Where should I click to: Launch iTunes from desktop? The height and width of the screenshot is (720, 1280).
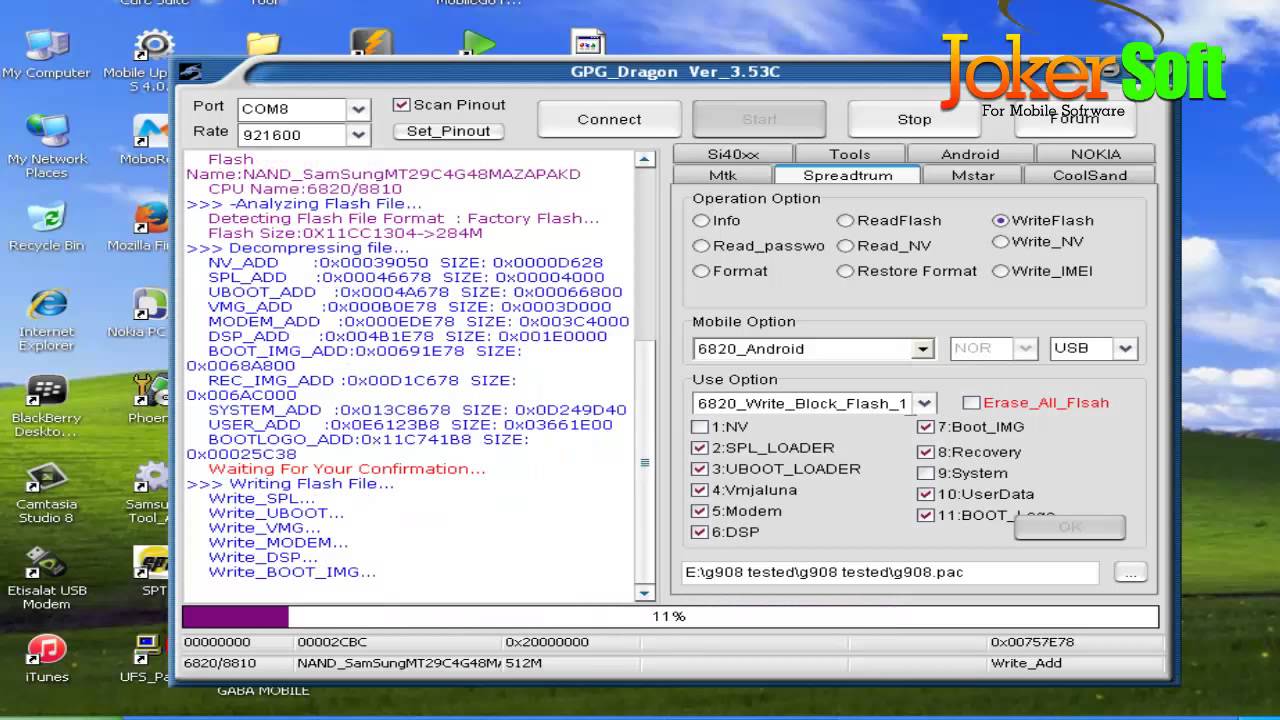click(x=46, y=657)
